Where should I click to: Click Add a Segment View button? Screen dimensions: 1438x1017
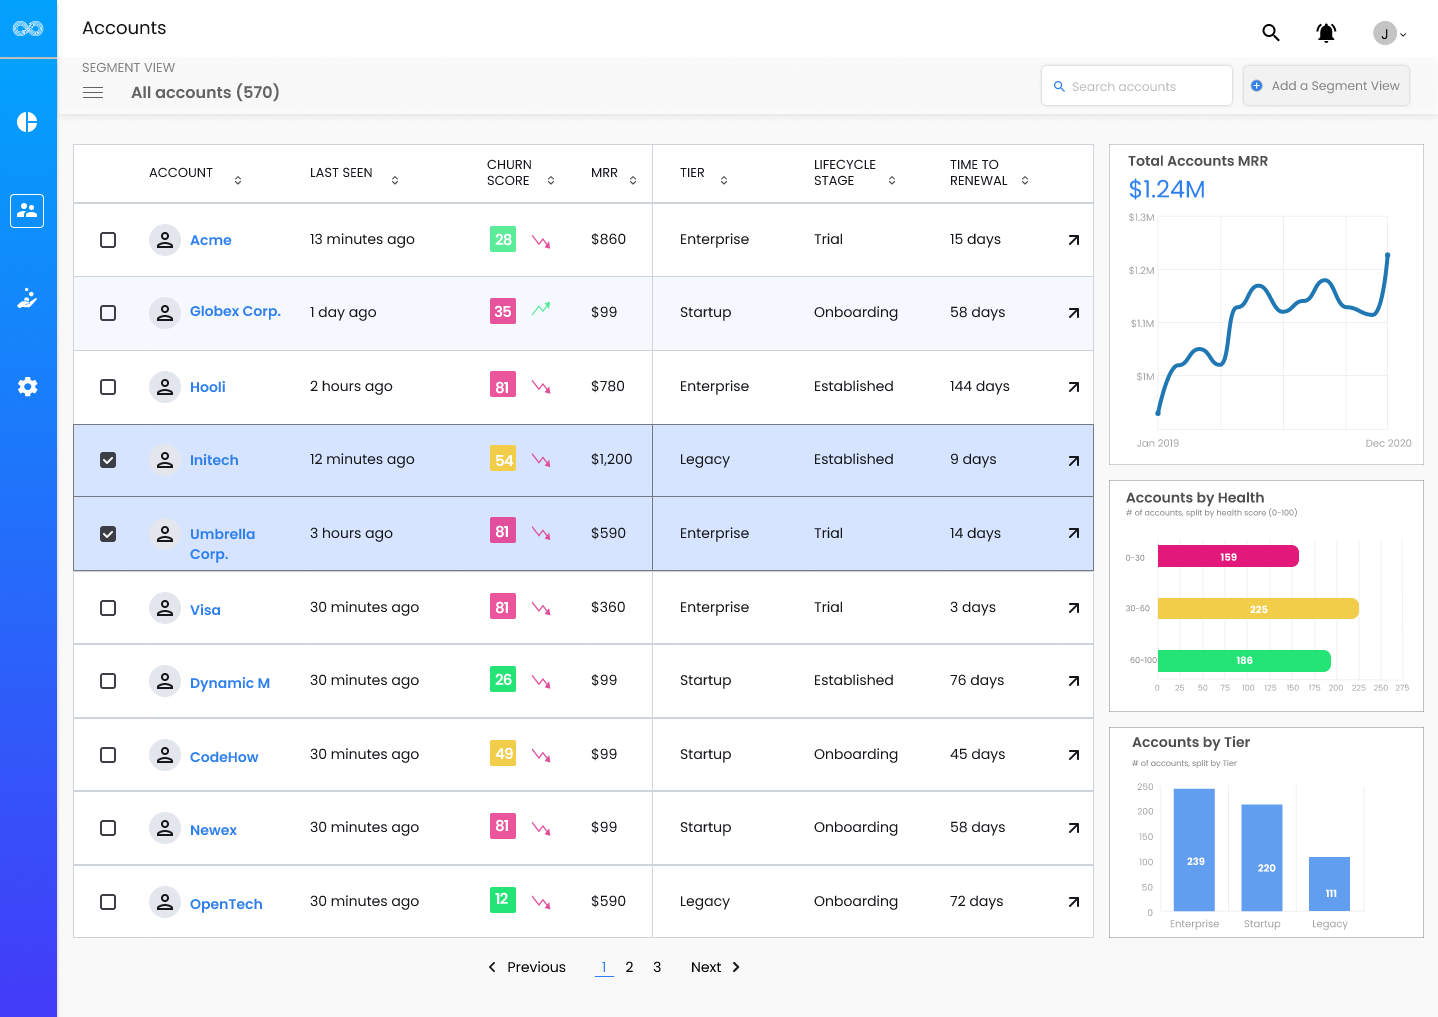(1326, 86)
